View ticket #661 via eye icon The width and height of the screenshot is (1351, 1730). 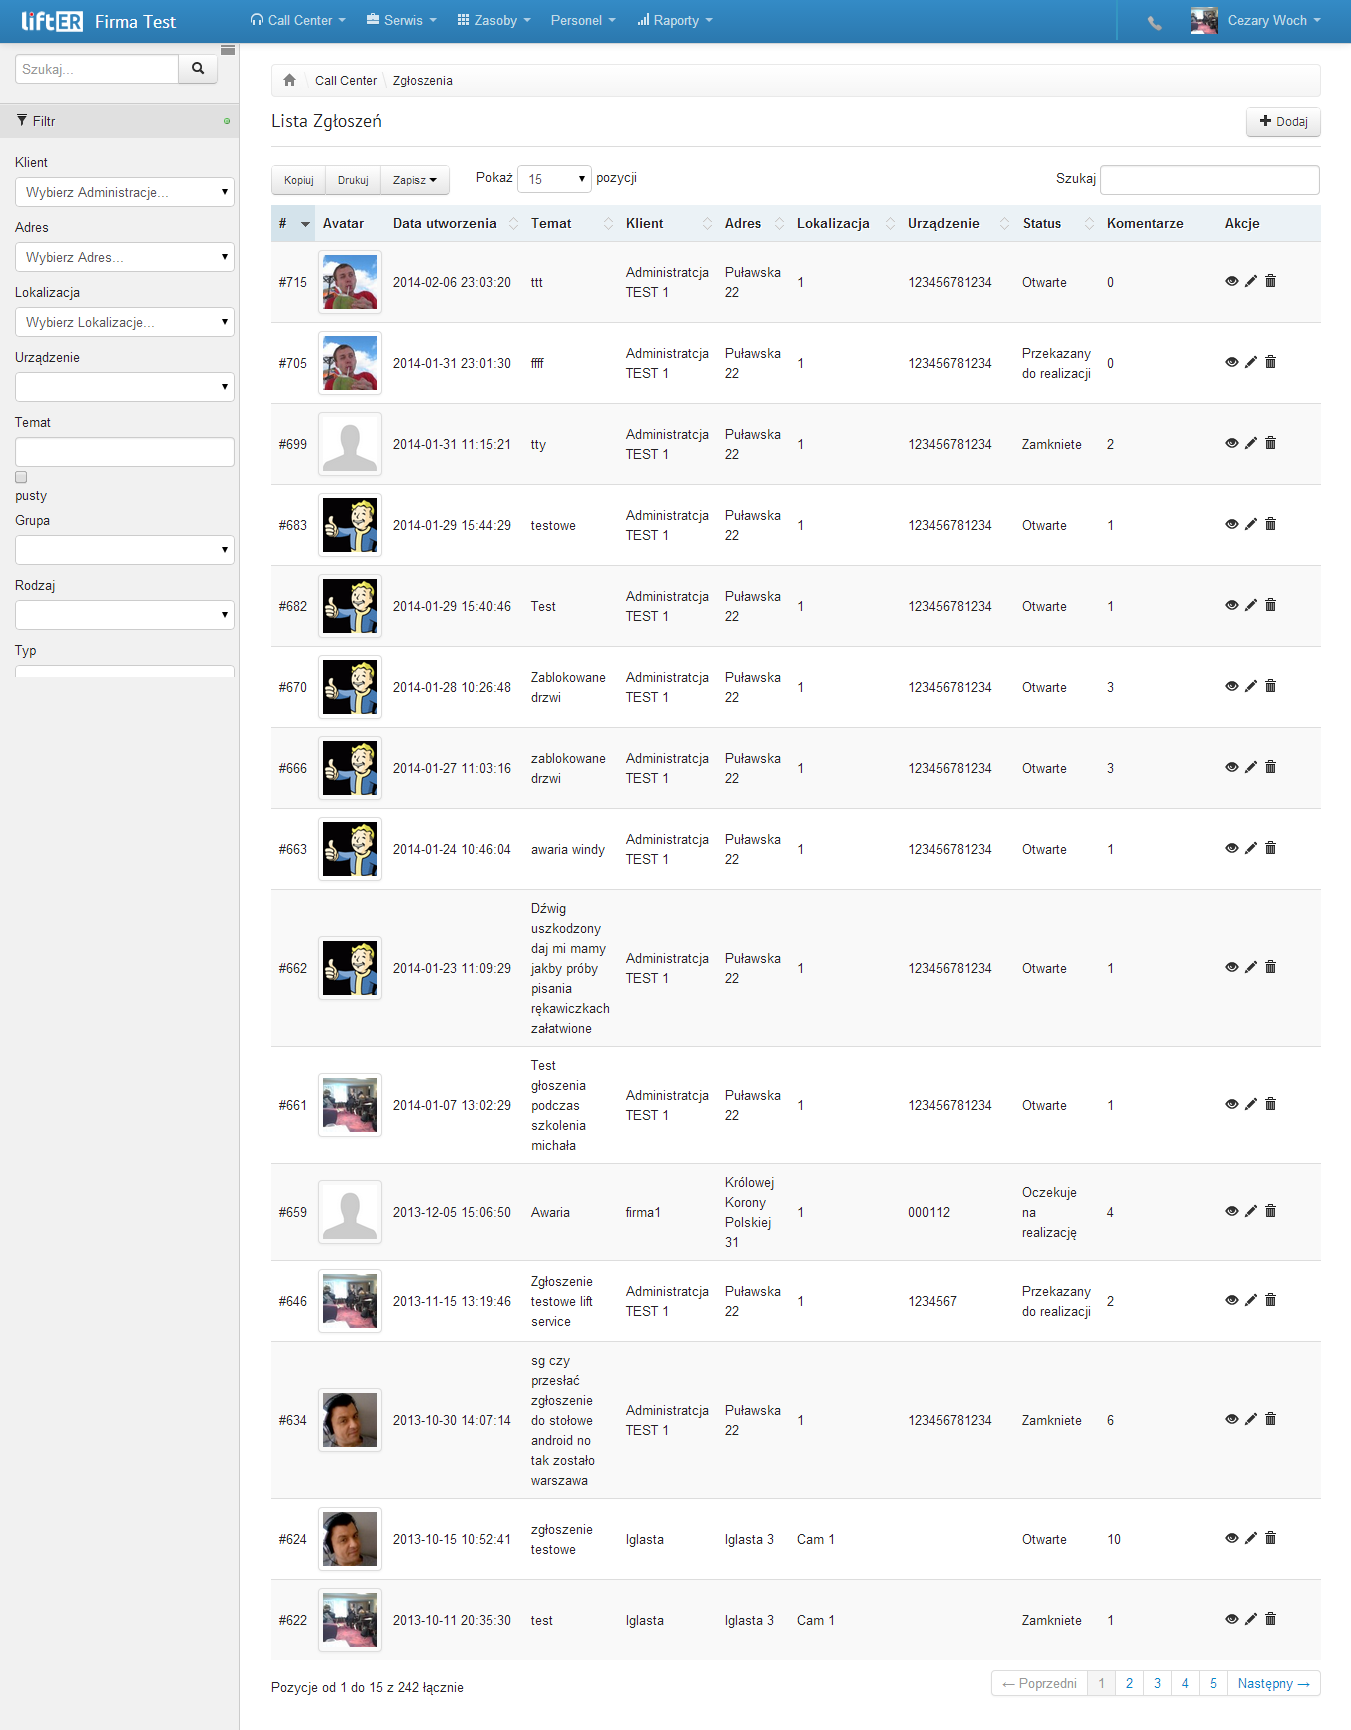pos(1231,1104)
